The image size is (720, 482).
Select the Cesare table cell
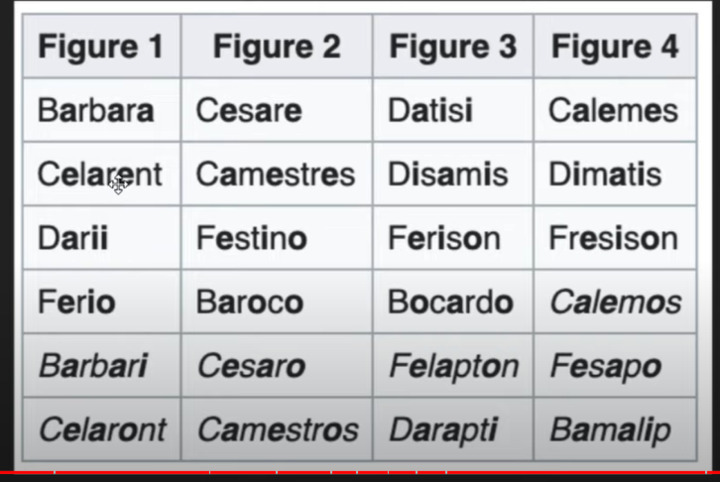pyautogui.click(x=248, y=110)
